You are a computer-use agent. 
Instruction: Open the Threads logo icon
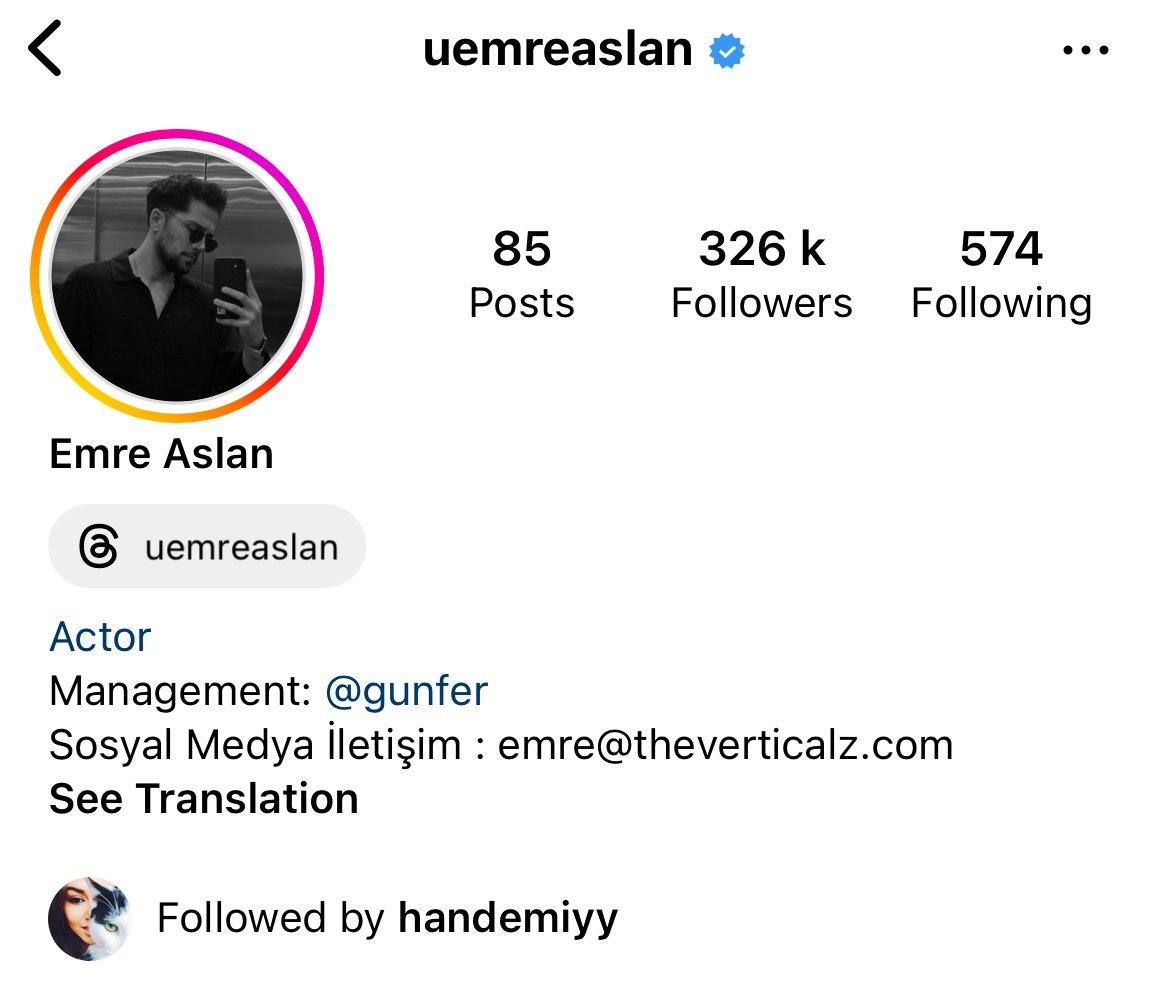[98, 546]
